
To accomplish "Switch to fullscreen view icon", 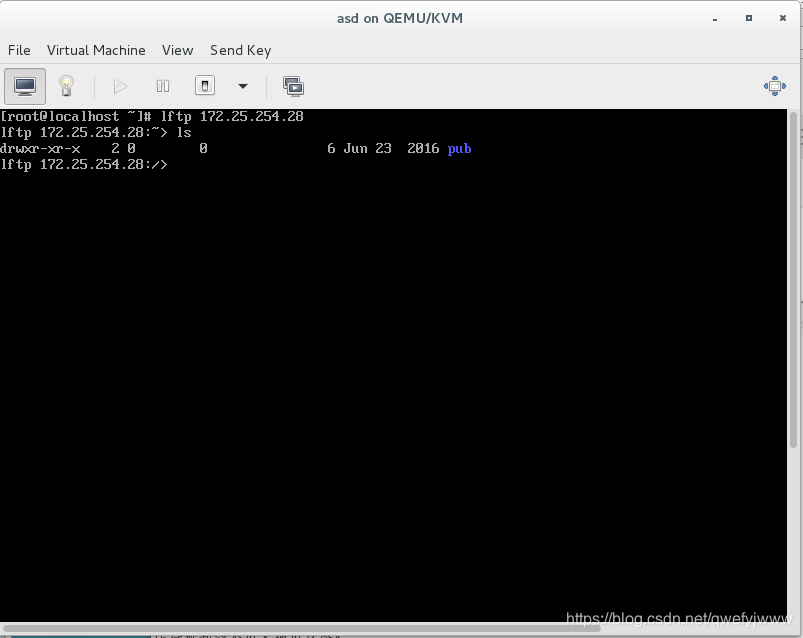I will click(x=775, y=86).
